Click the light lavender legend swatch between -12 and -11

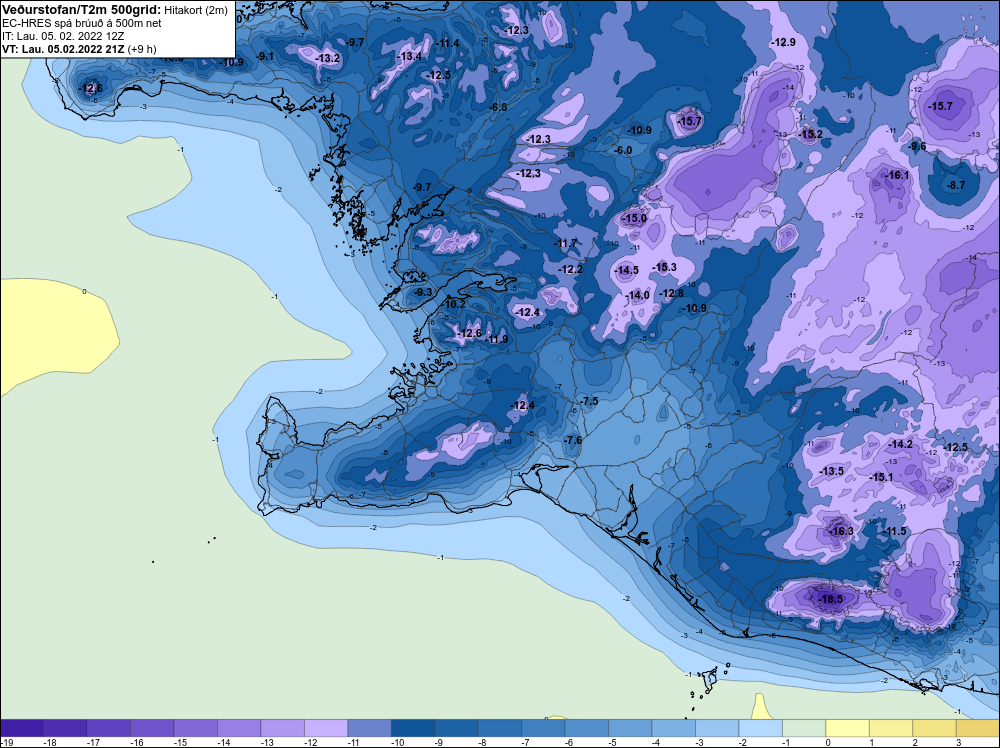326,728
